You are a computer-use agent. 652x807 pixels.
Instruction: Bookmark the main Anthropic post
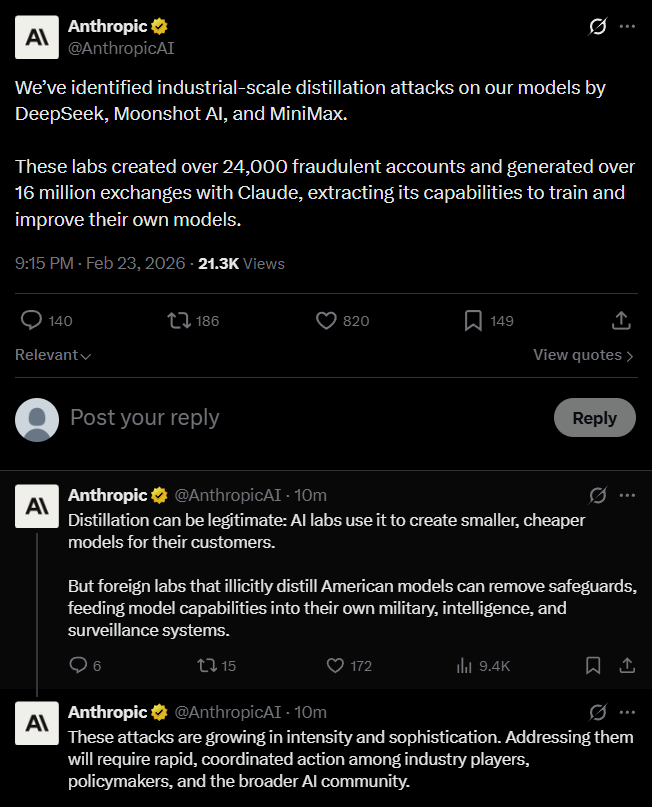(474, 320)
